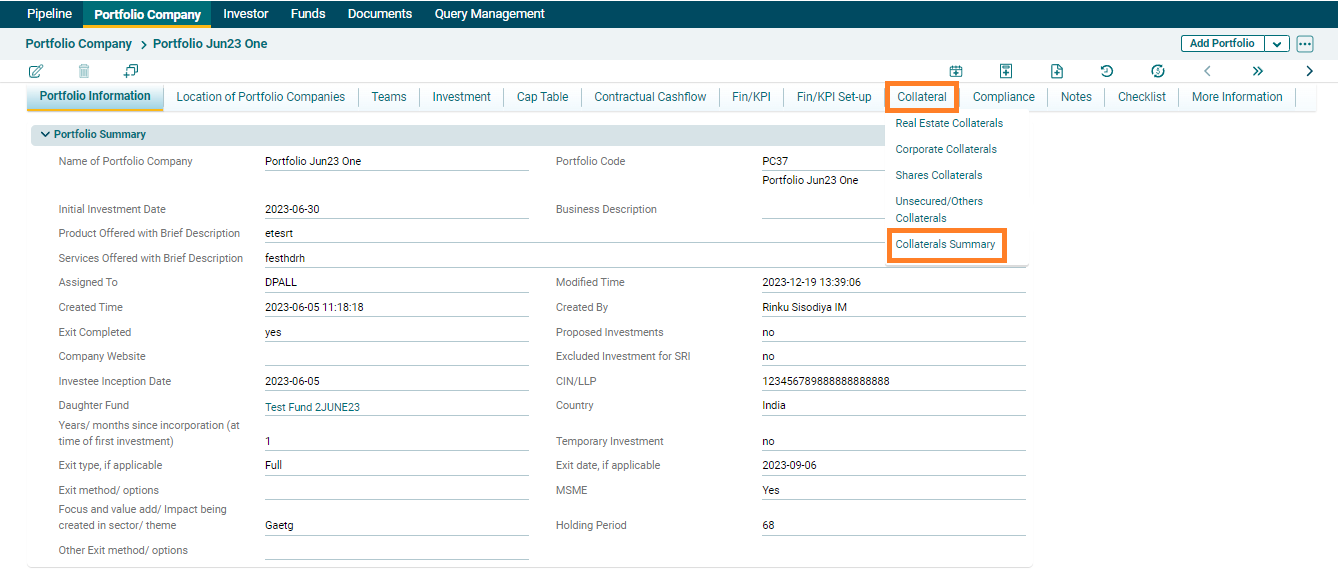Click the currency refresh dollar icon

point(1158,71)
